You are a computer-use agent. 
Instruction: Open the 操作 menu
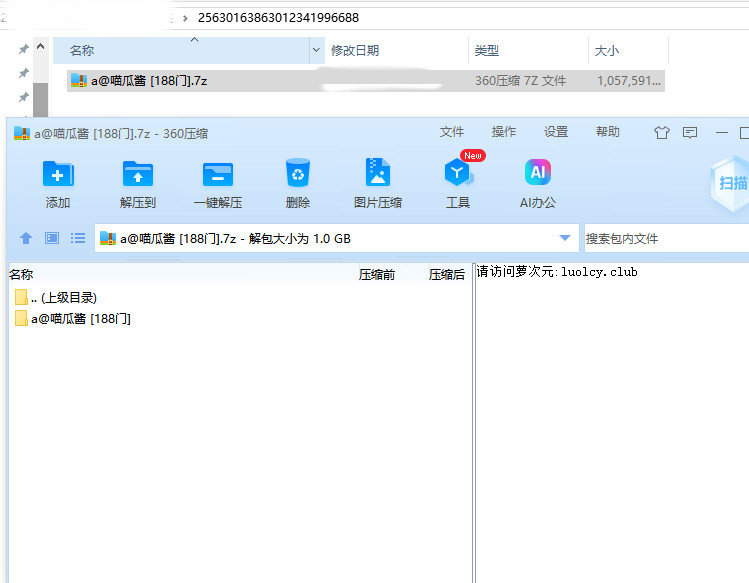pyautogui.click(x=503, y=132)
